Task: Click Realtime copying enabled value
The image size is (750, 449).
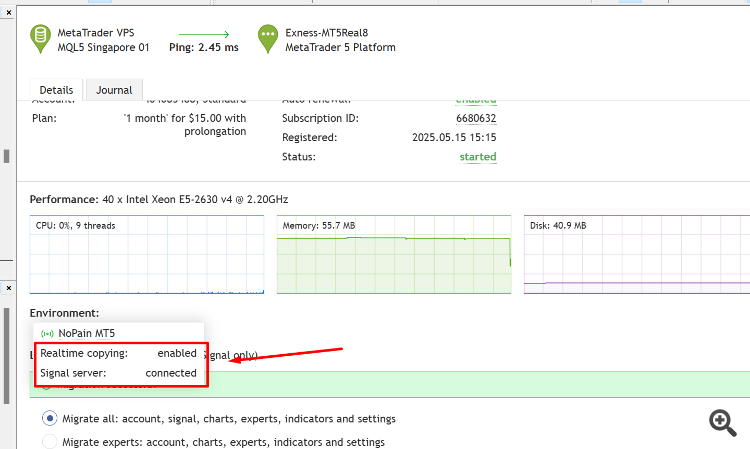Action: [177, 353]
